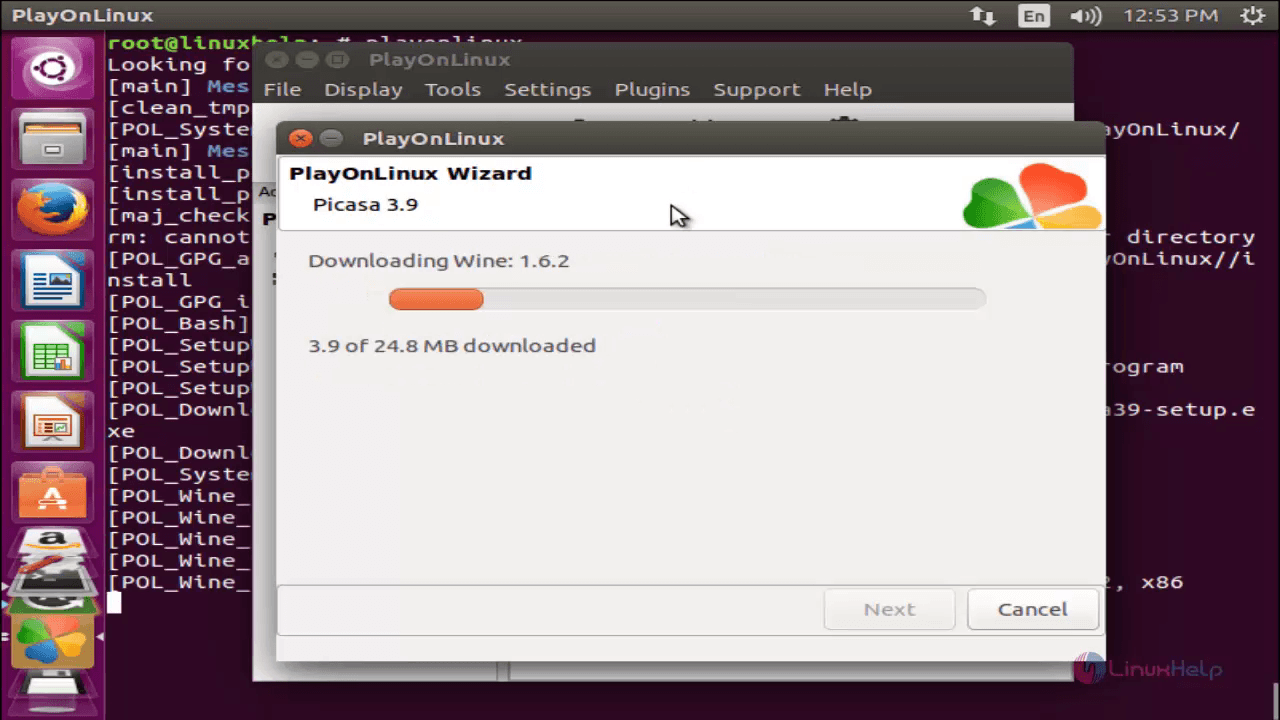This screenshot has width=1280, height=720.
Task: Open the Ubuntu Dash search launcher
Action: point(52,69)
